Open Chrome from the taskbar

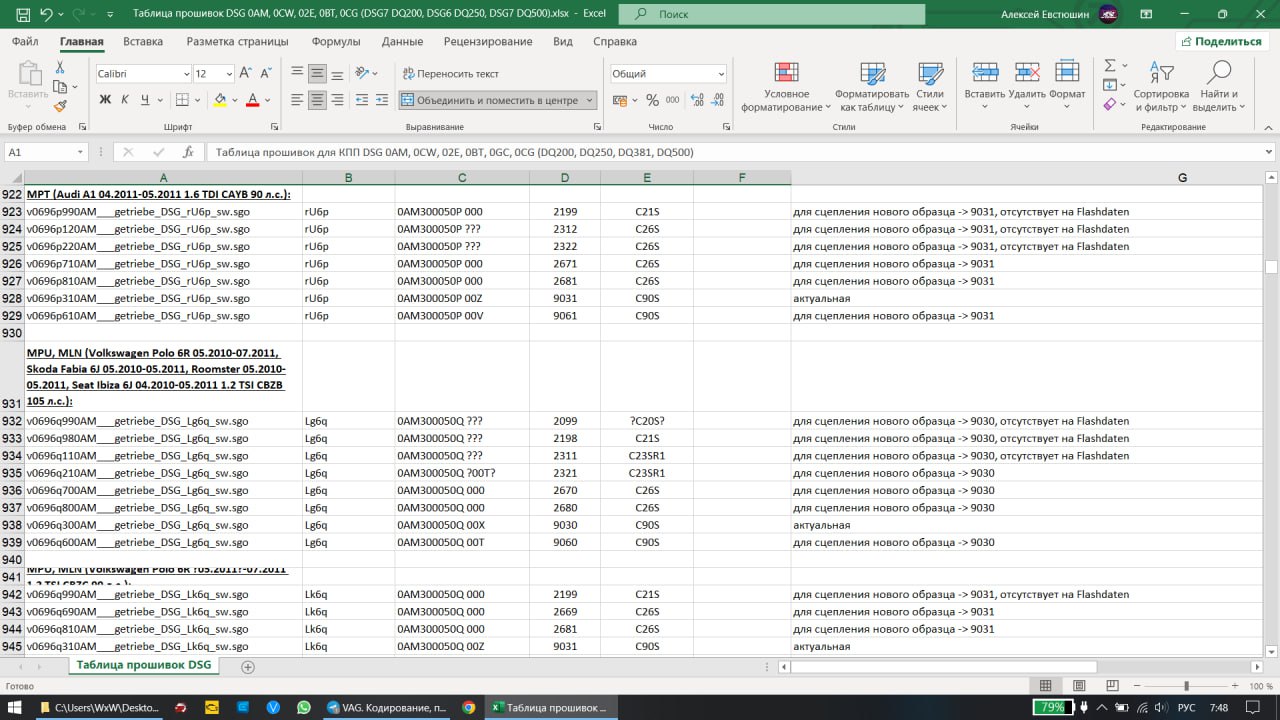click(x=468, y=707)
